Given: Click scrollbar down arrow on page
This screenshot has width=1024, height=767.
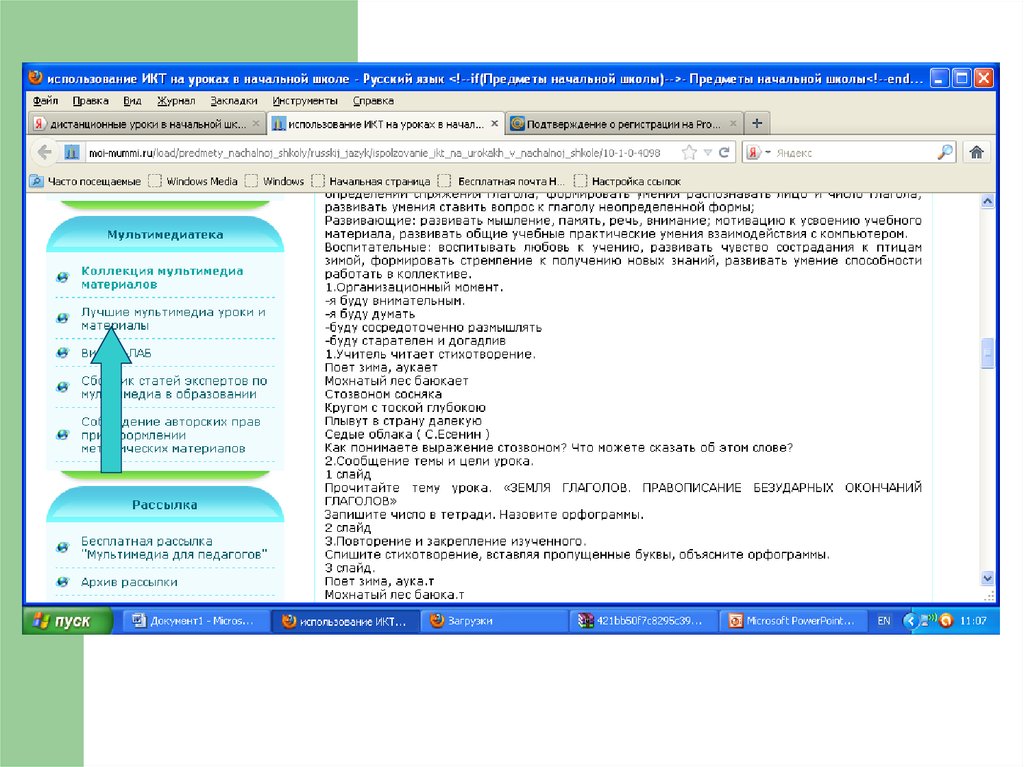Looking at the screenshot, I should tap(988, 579).
